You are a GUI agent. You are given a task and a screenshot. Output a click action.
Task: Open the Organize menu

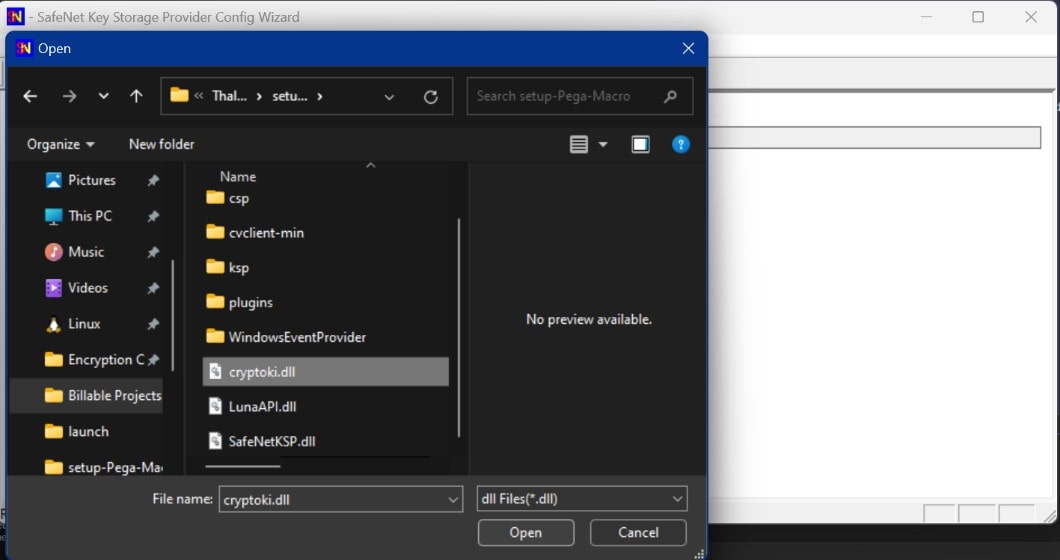pyautogui.click(x=60, y=144)
